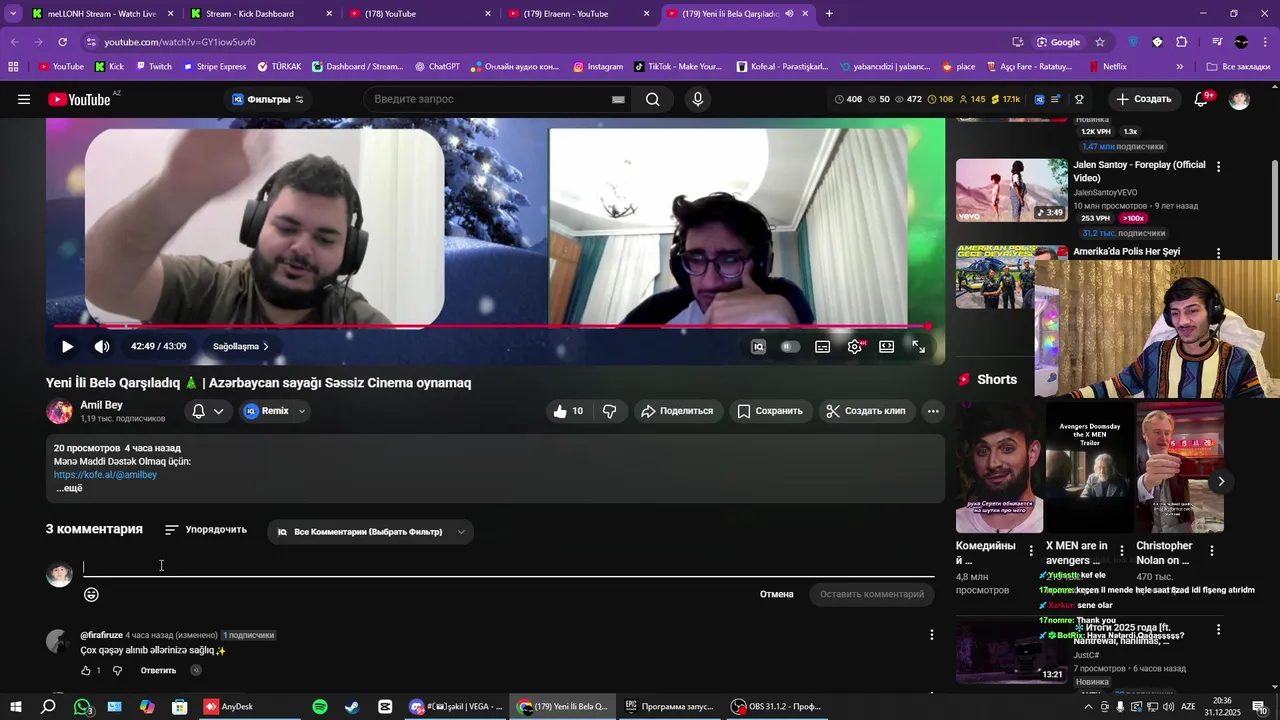Open the Amil Bey channel name
This screenshot has height=720, width=1280.
(101, 405)
